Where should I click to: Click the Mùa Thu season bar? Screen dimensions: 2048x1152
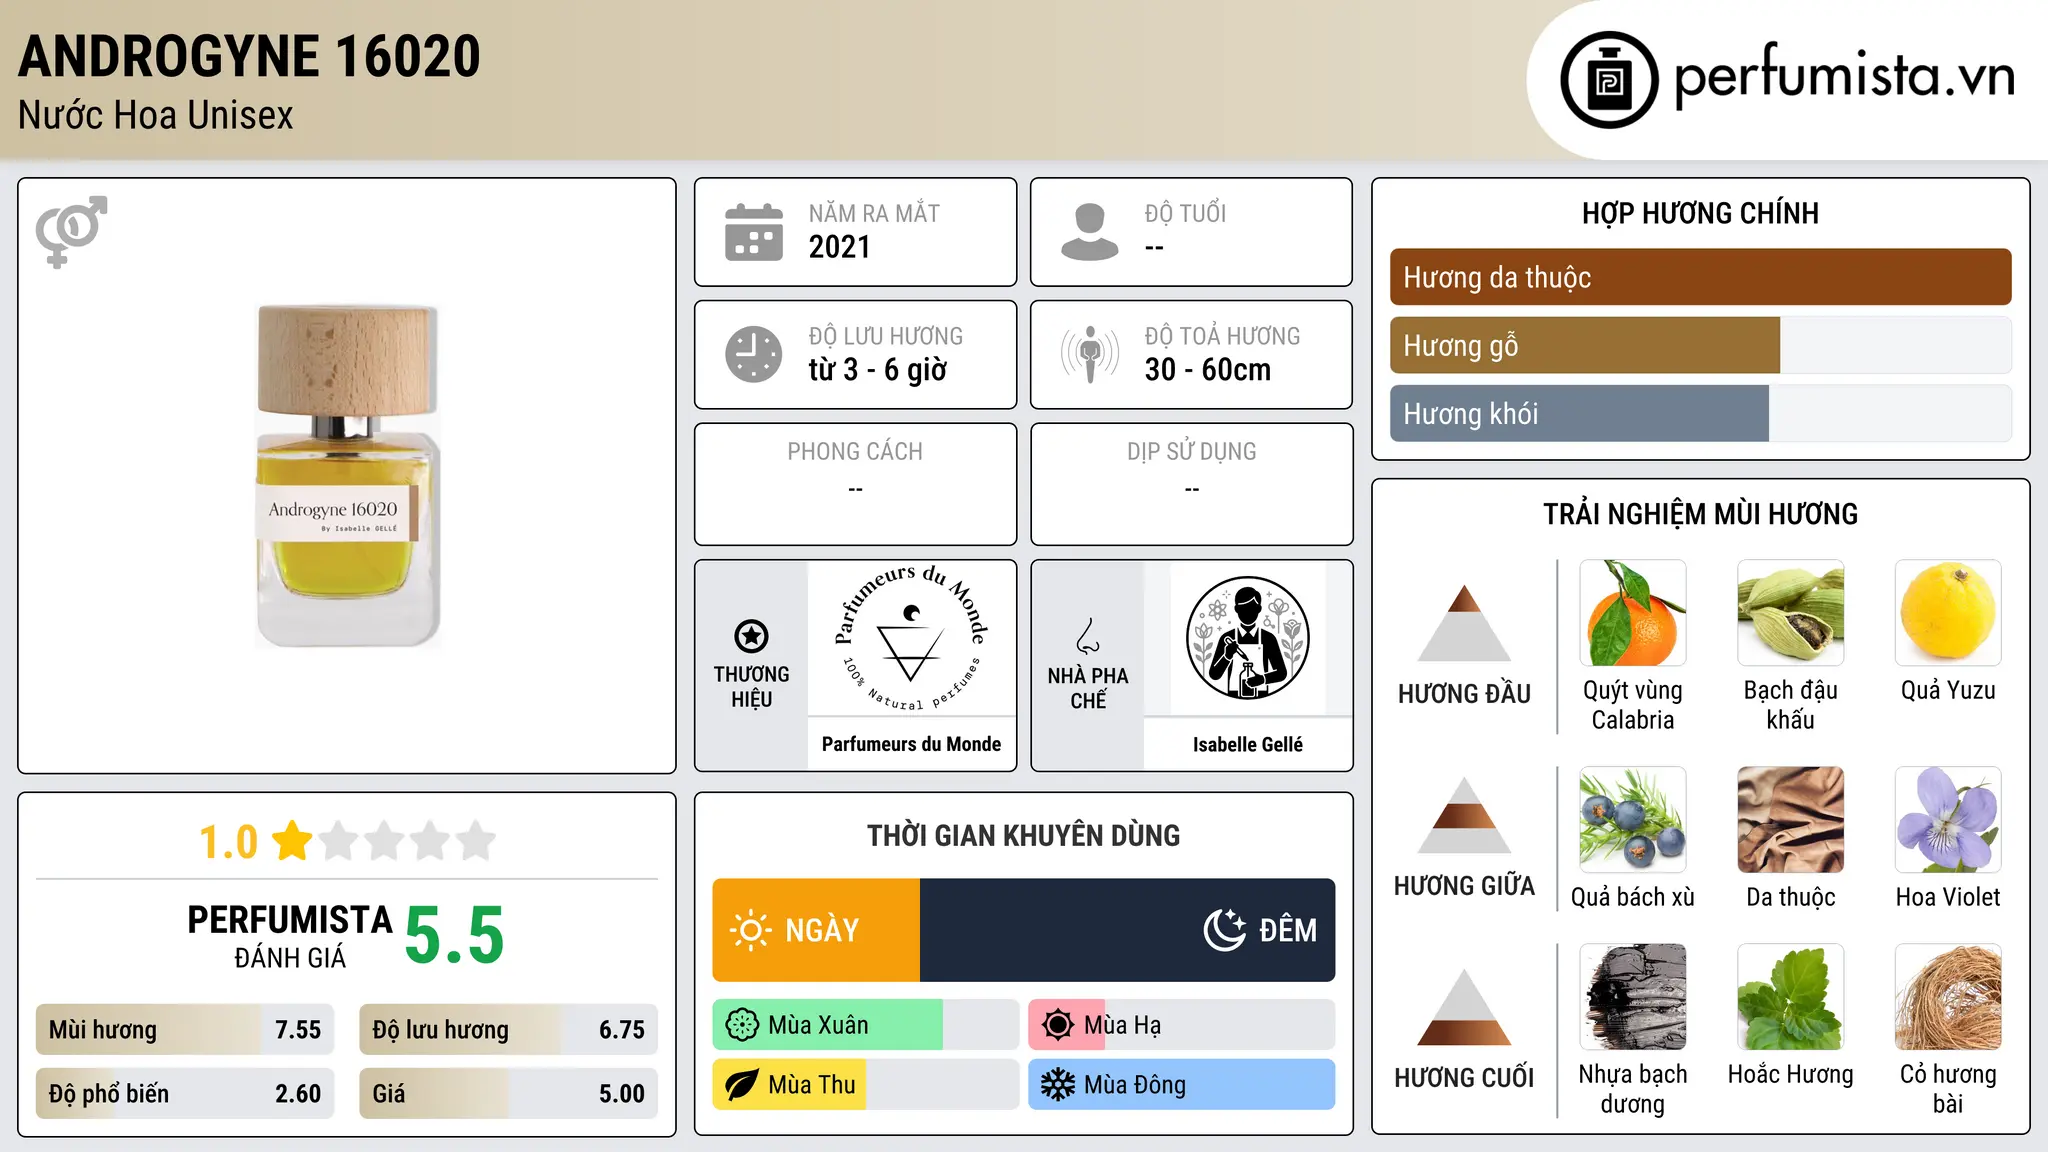(866, 1085)
